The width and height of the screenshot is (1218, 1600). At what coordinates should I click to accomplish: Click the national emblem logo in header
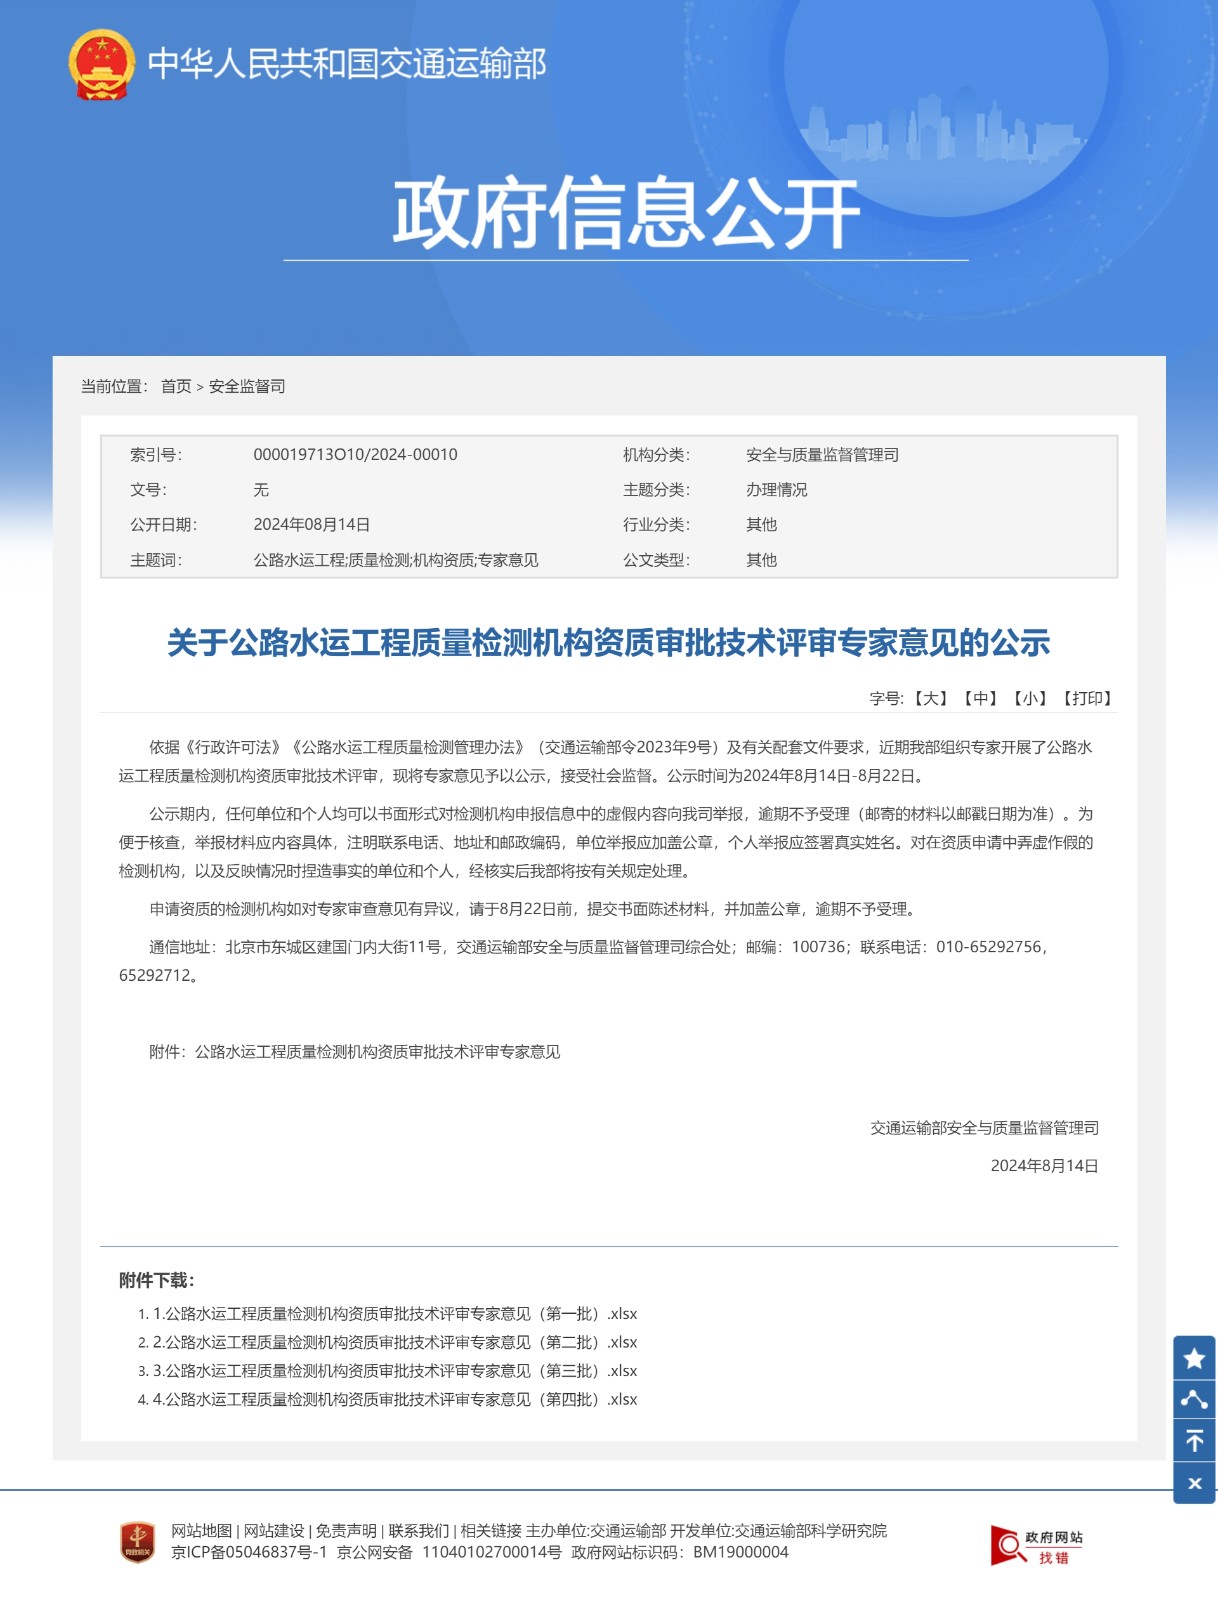coord(101,64)
